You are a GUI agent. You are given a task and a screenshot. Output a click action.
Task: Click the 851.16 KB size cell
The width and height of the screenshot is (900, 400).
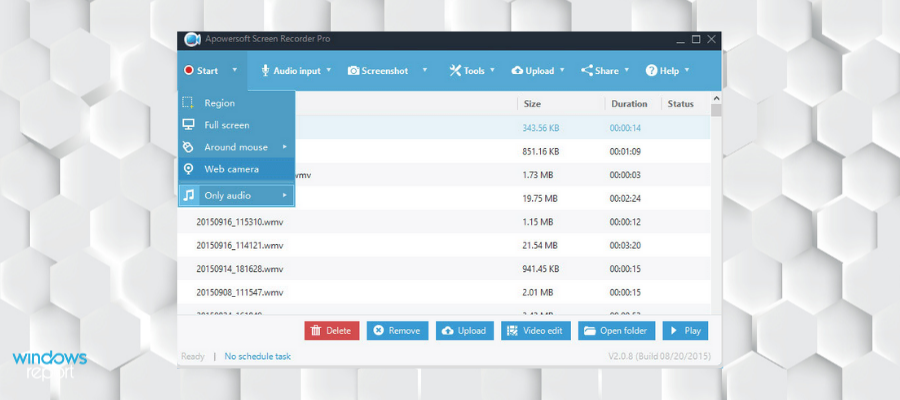point(541,152)
